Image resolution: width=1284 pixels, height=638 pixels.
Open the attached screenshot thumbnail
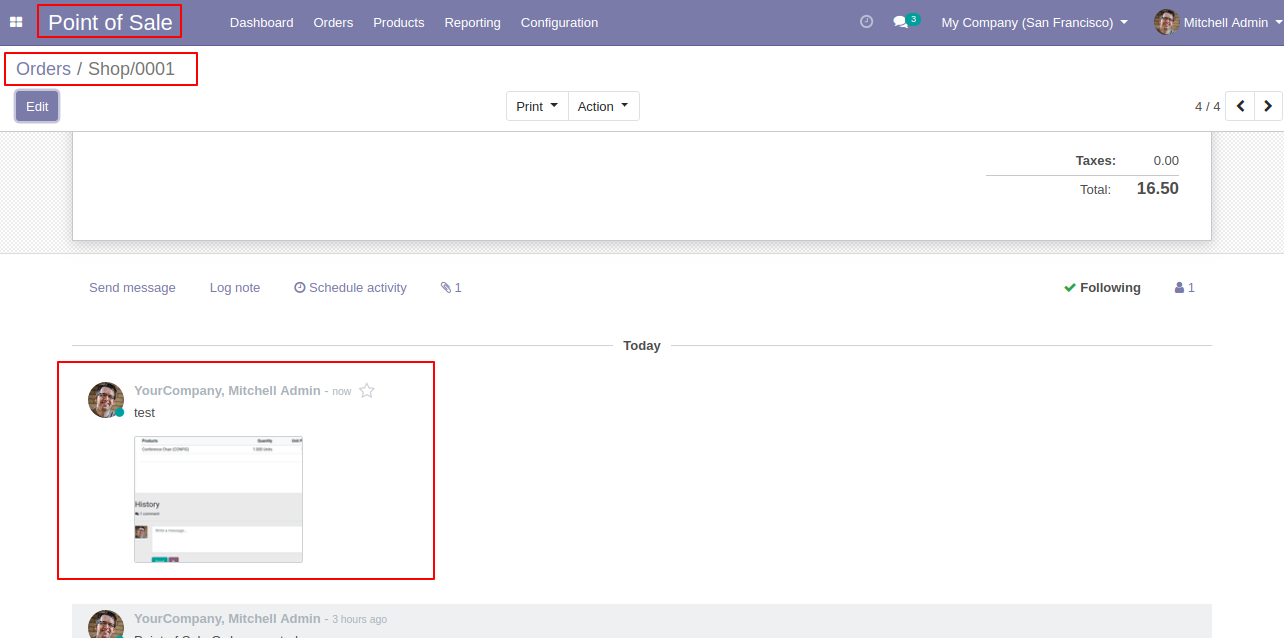coord(219,499)
